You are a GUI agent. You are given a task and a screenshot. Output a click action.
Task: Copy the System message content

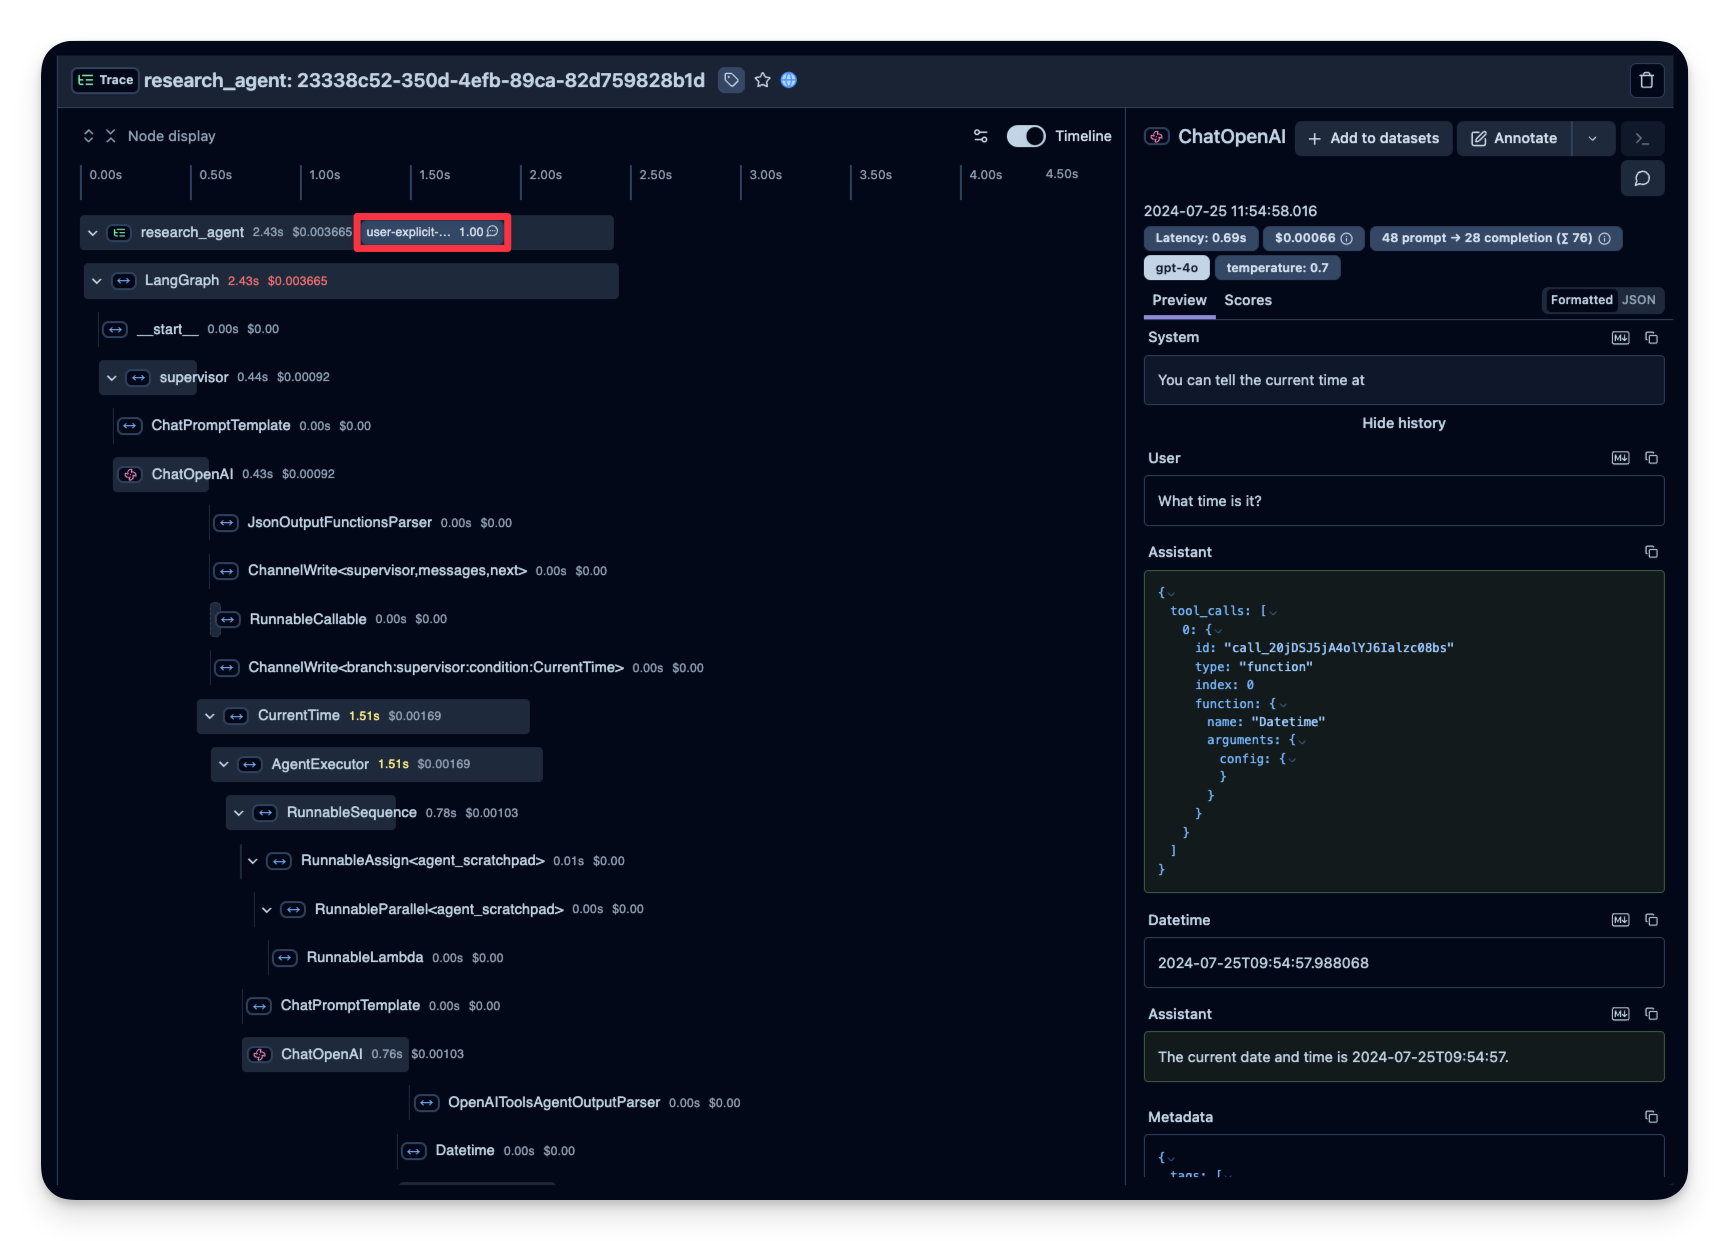pos(1651,338)
